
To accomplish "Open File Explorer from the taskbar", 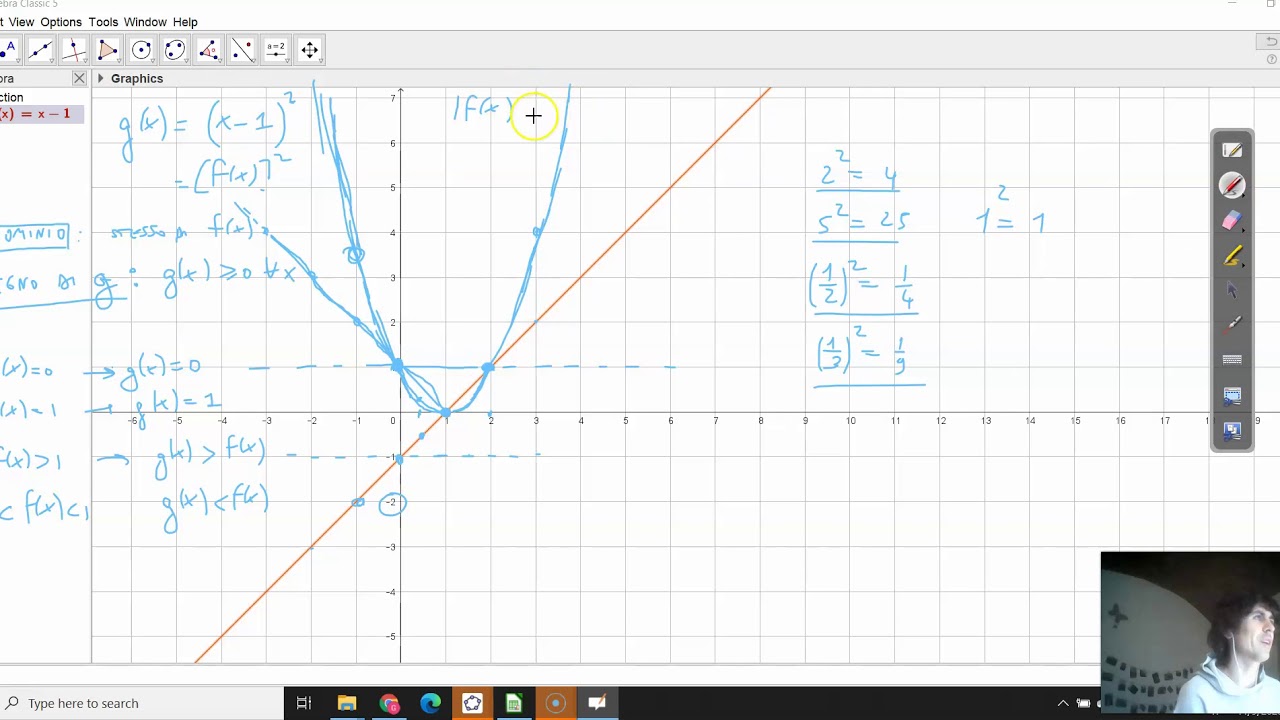I will pyautogui.click(x=346, y=703).
